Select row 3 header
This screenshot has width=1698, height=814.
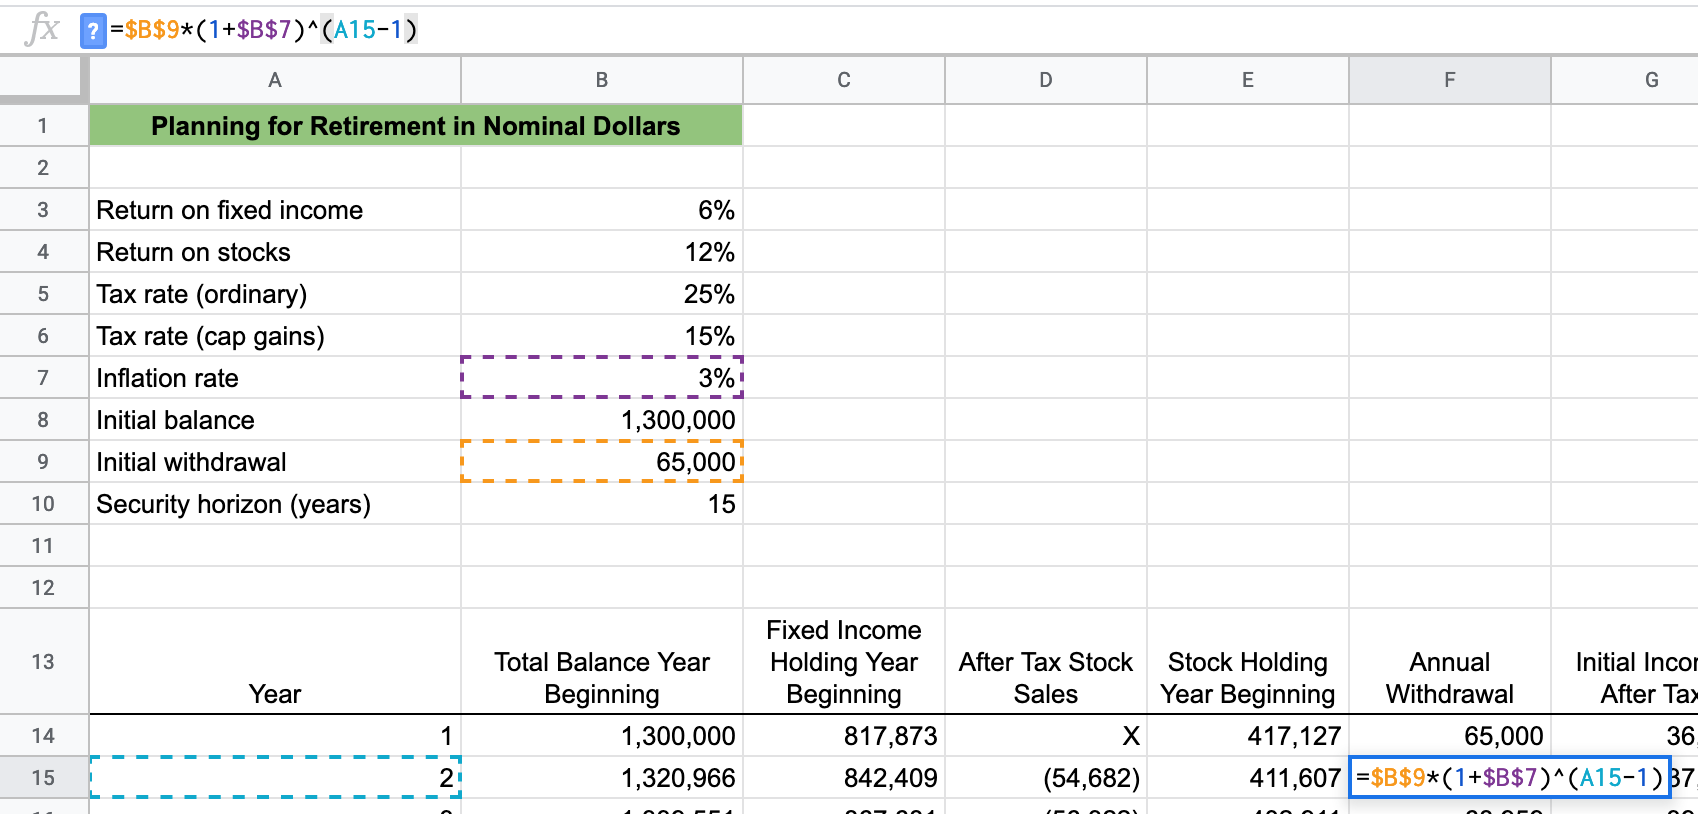click(x=43, y=210)
